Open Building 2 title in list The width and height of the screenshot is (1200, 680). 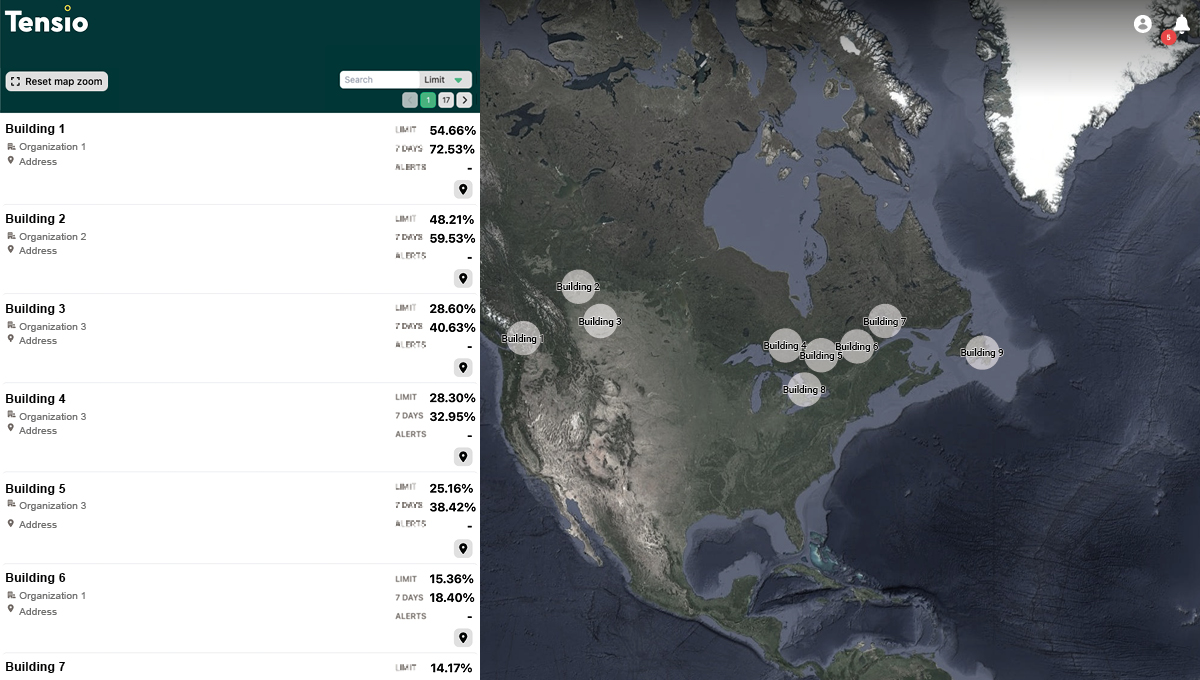[35, 218]
